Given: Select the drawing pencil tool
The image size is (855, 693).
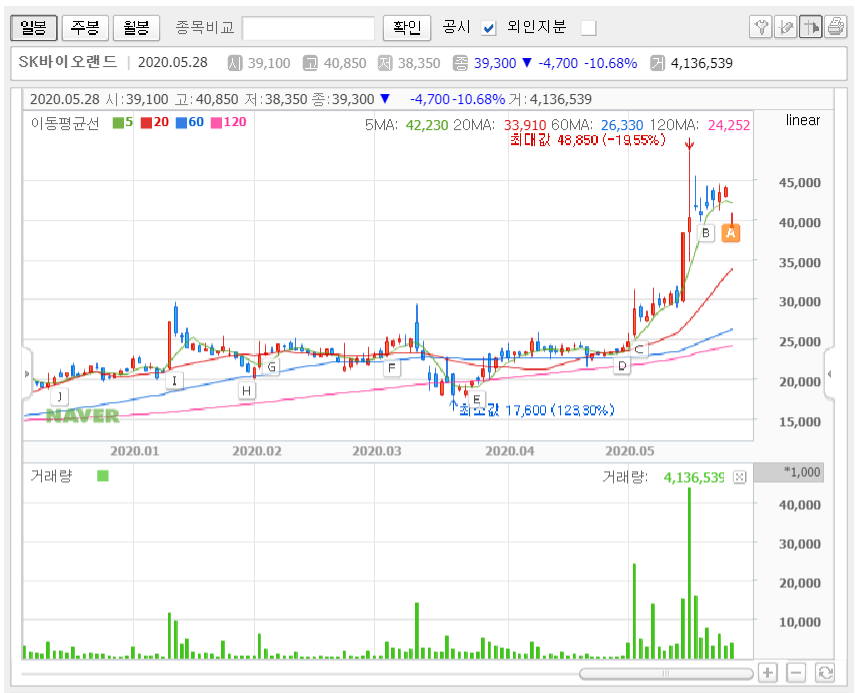Looking at the screenshot, I should pyautogui.click(x=785, y=27).
